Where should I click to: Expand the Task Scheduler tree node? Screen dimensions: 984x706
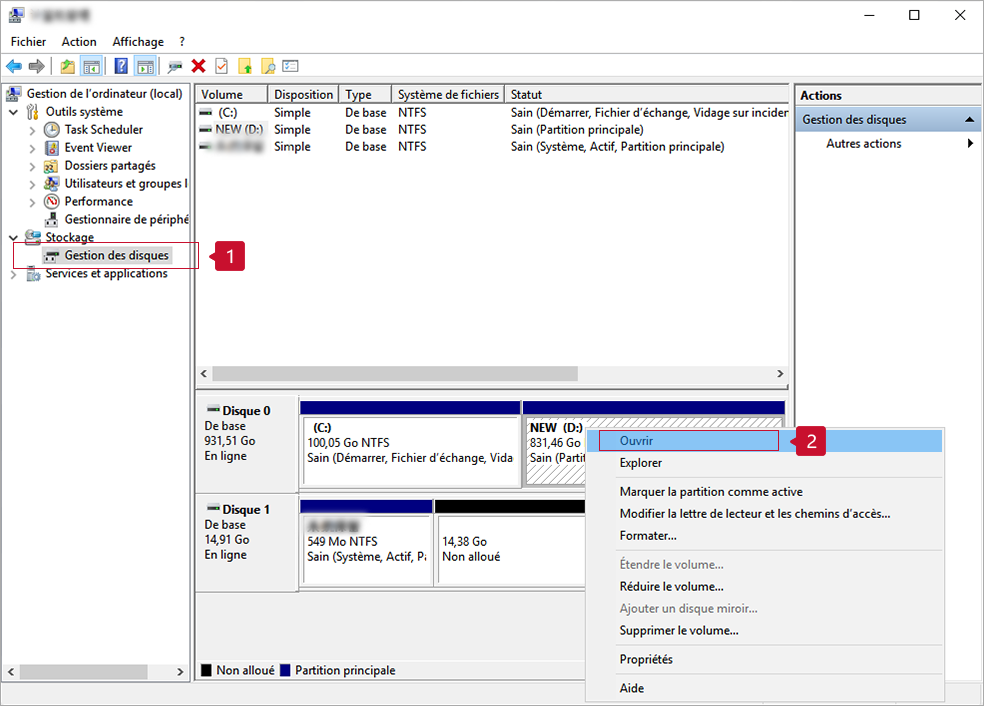[32, 130]
